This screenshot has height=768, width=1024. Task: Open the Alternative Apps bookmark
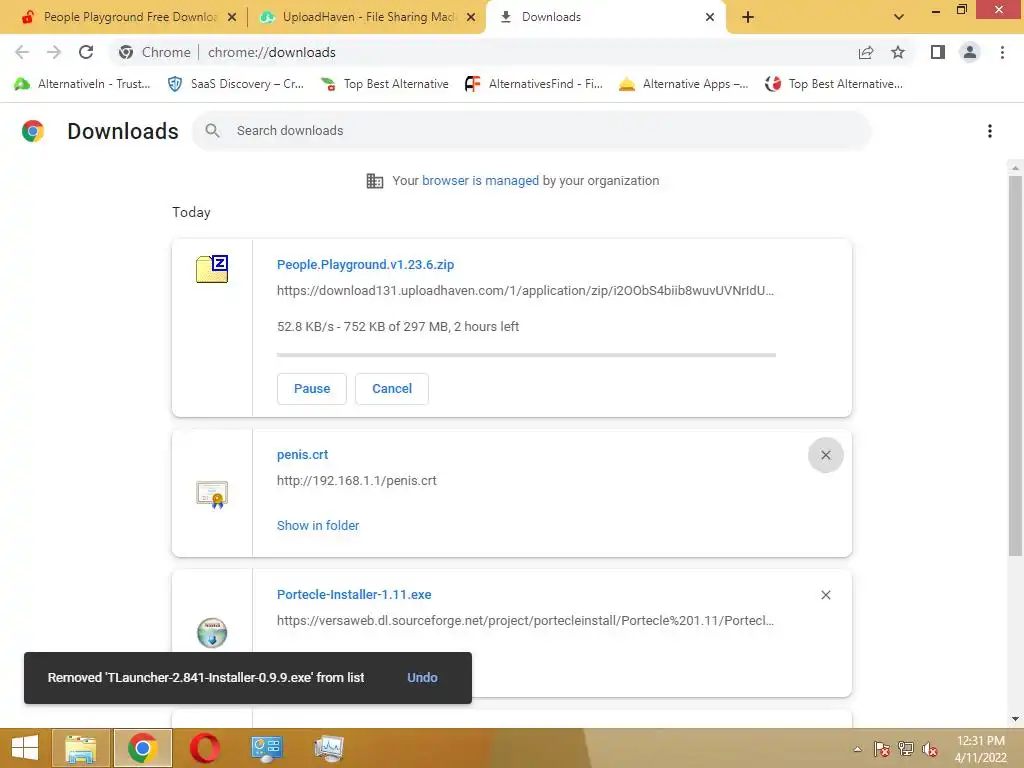[683, 84]
